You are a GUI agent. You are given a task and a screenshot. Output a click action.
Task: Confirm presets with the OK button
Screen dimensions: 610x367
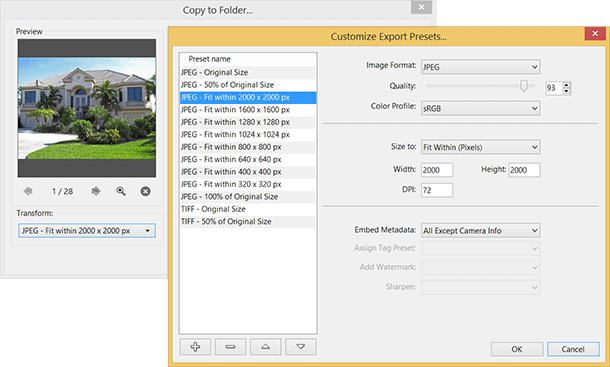(517, 349)
